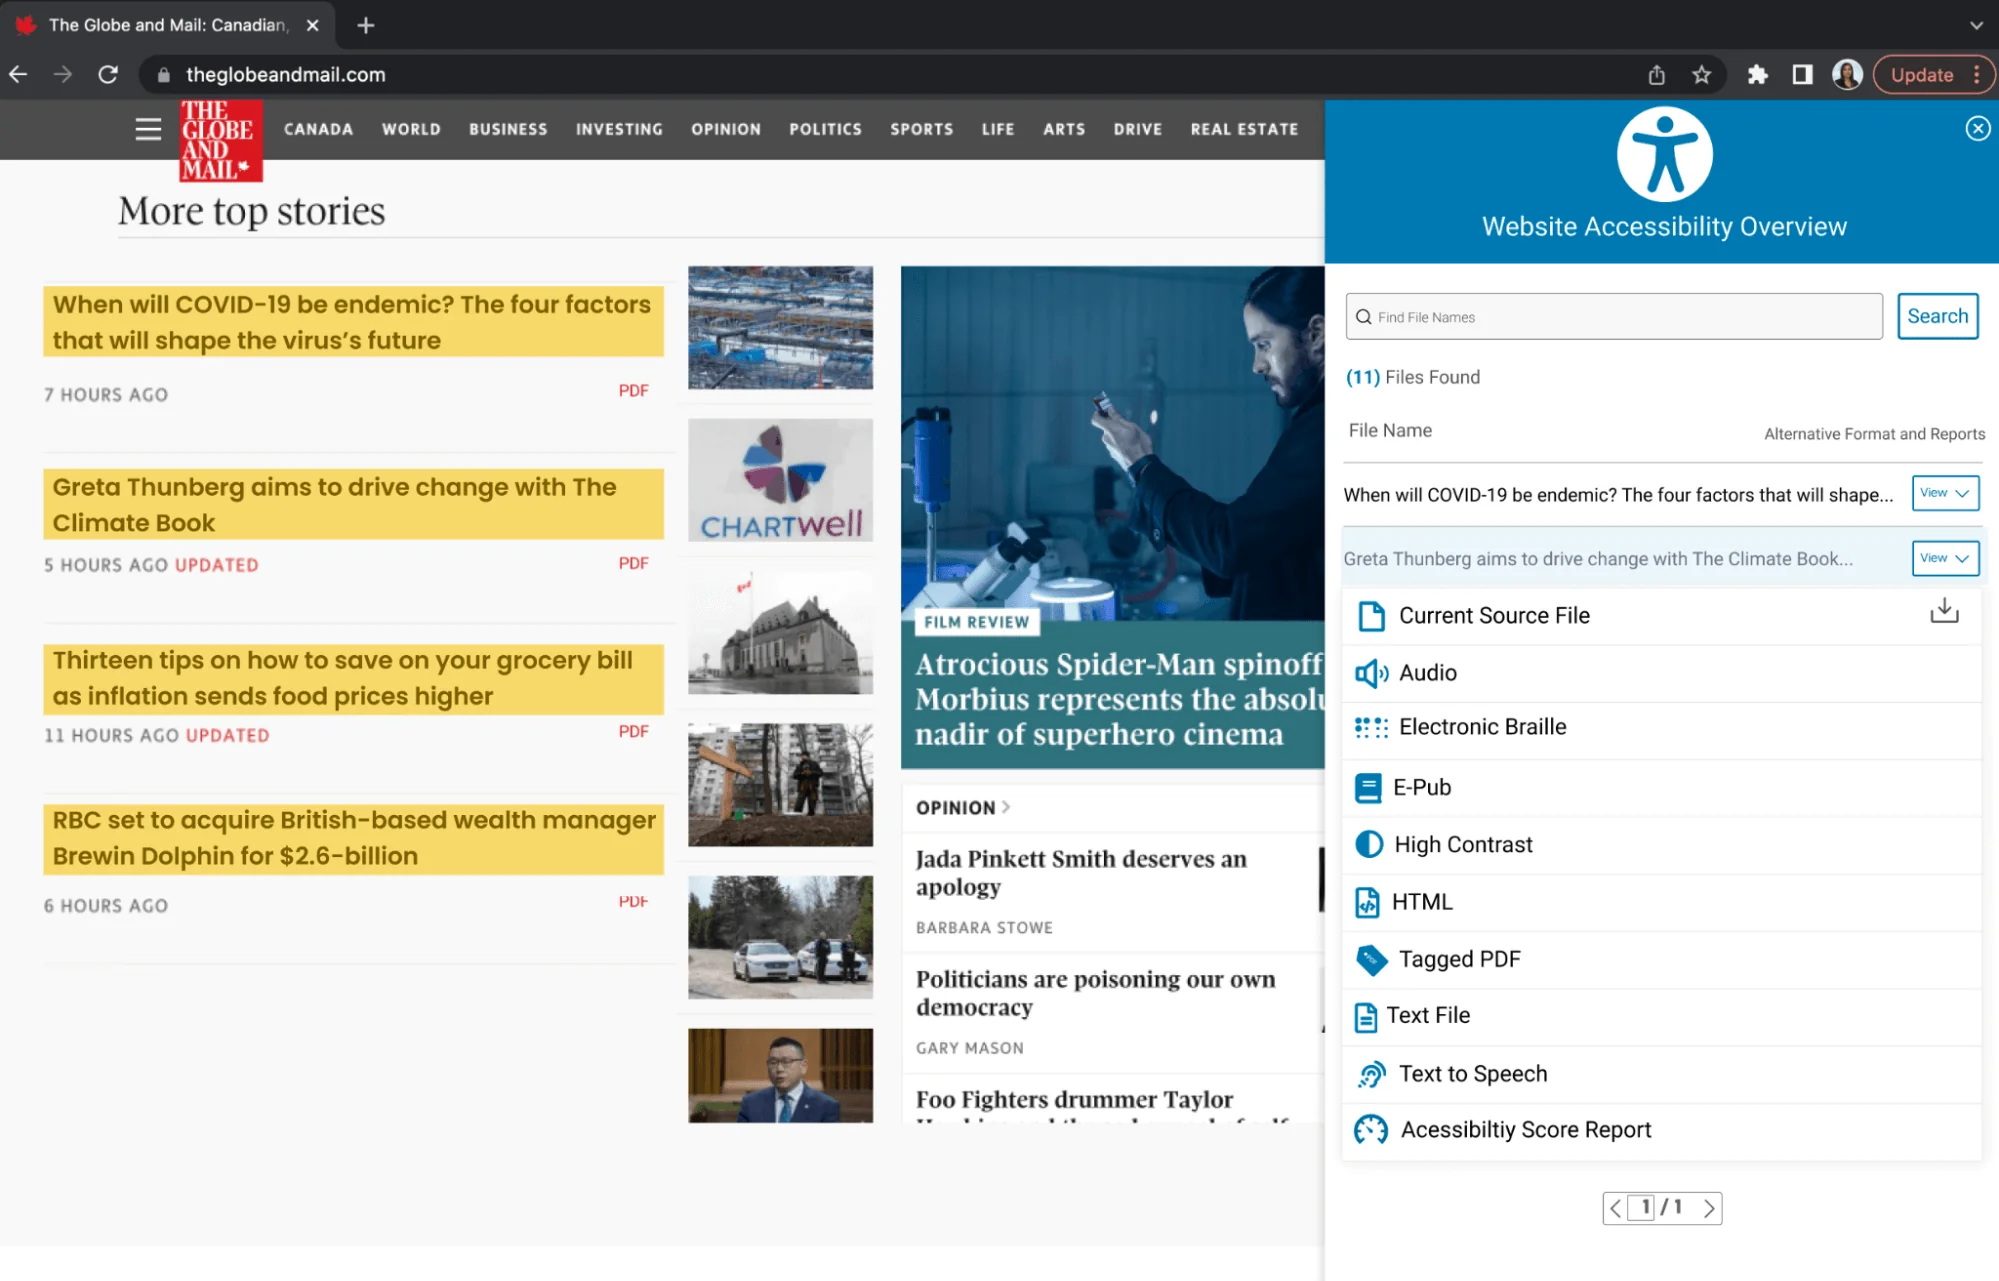Open the police cars photo thumbnail
Viewport: 1999px width, 1281px height.
coord(780,938)
